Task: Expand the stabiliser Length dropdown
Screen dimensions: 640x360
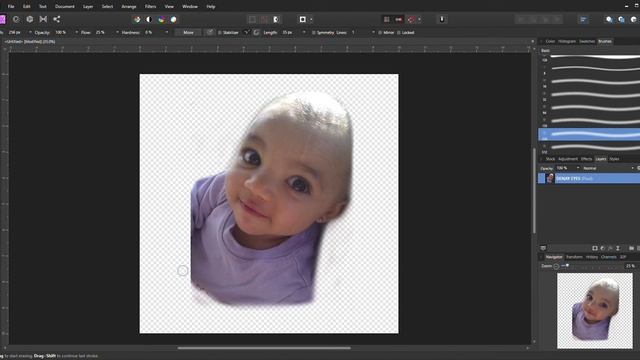Action: [x=303, y=32]
